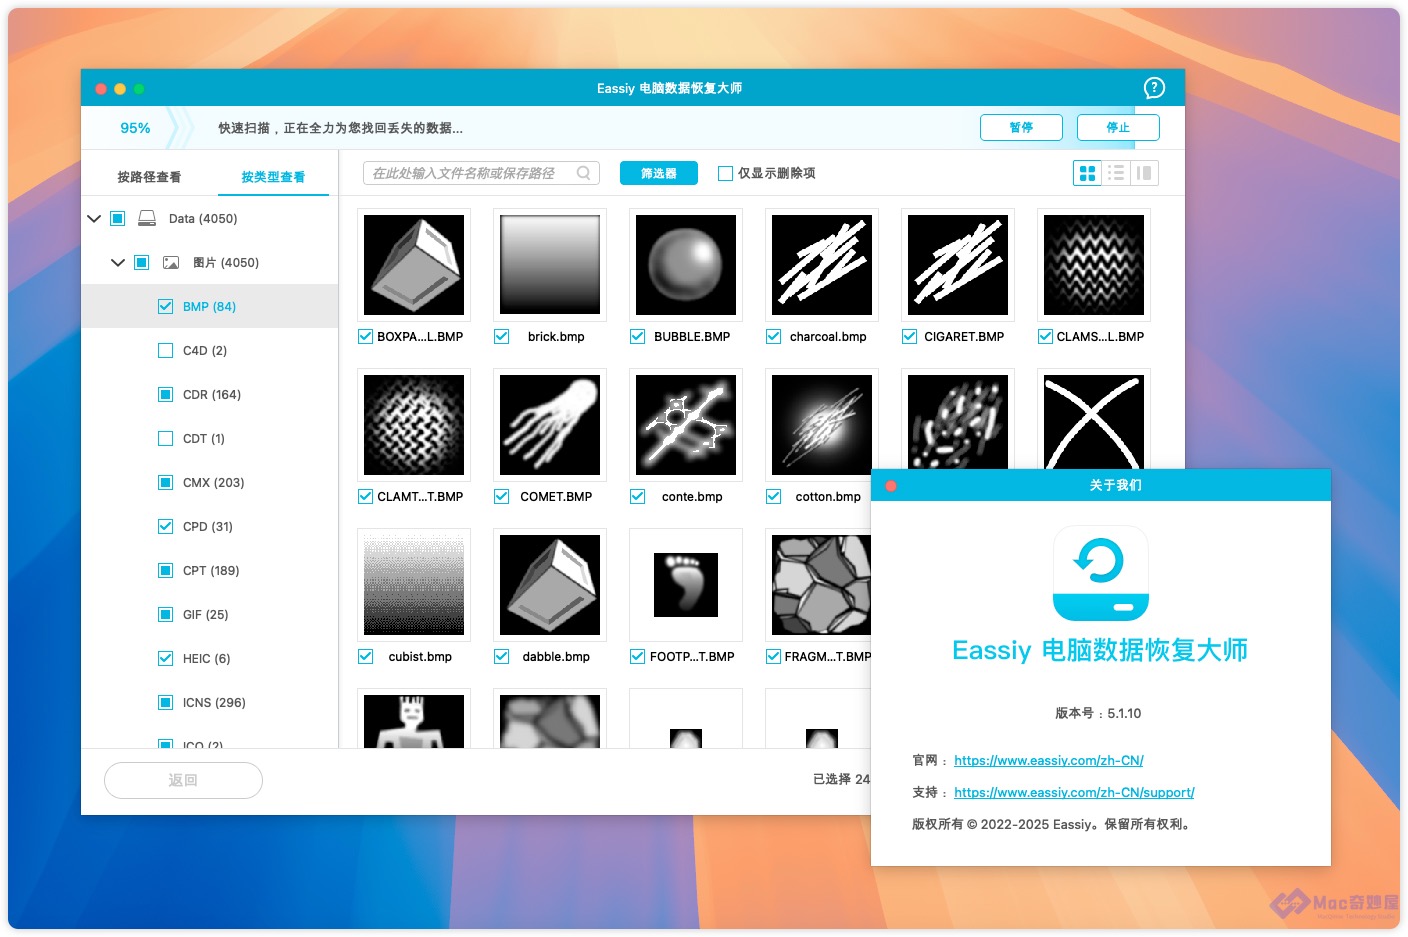Focus the file name search field
The image size is (1408, 937).
pos(481,173)
